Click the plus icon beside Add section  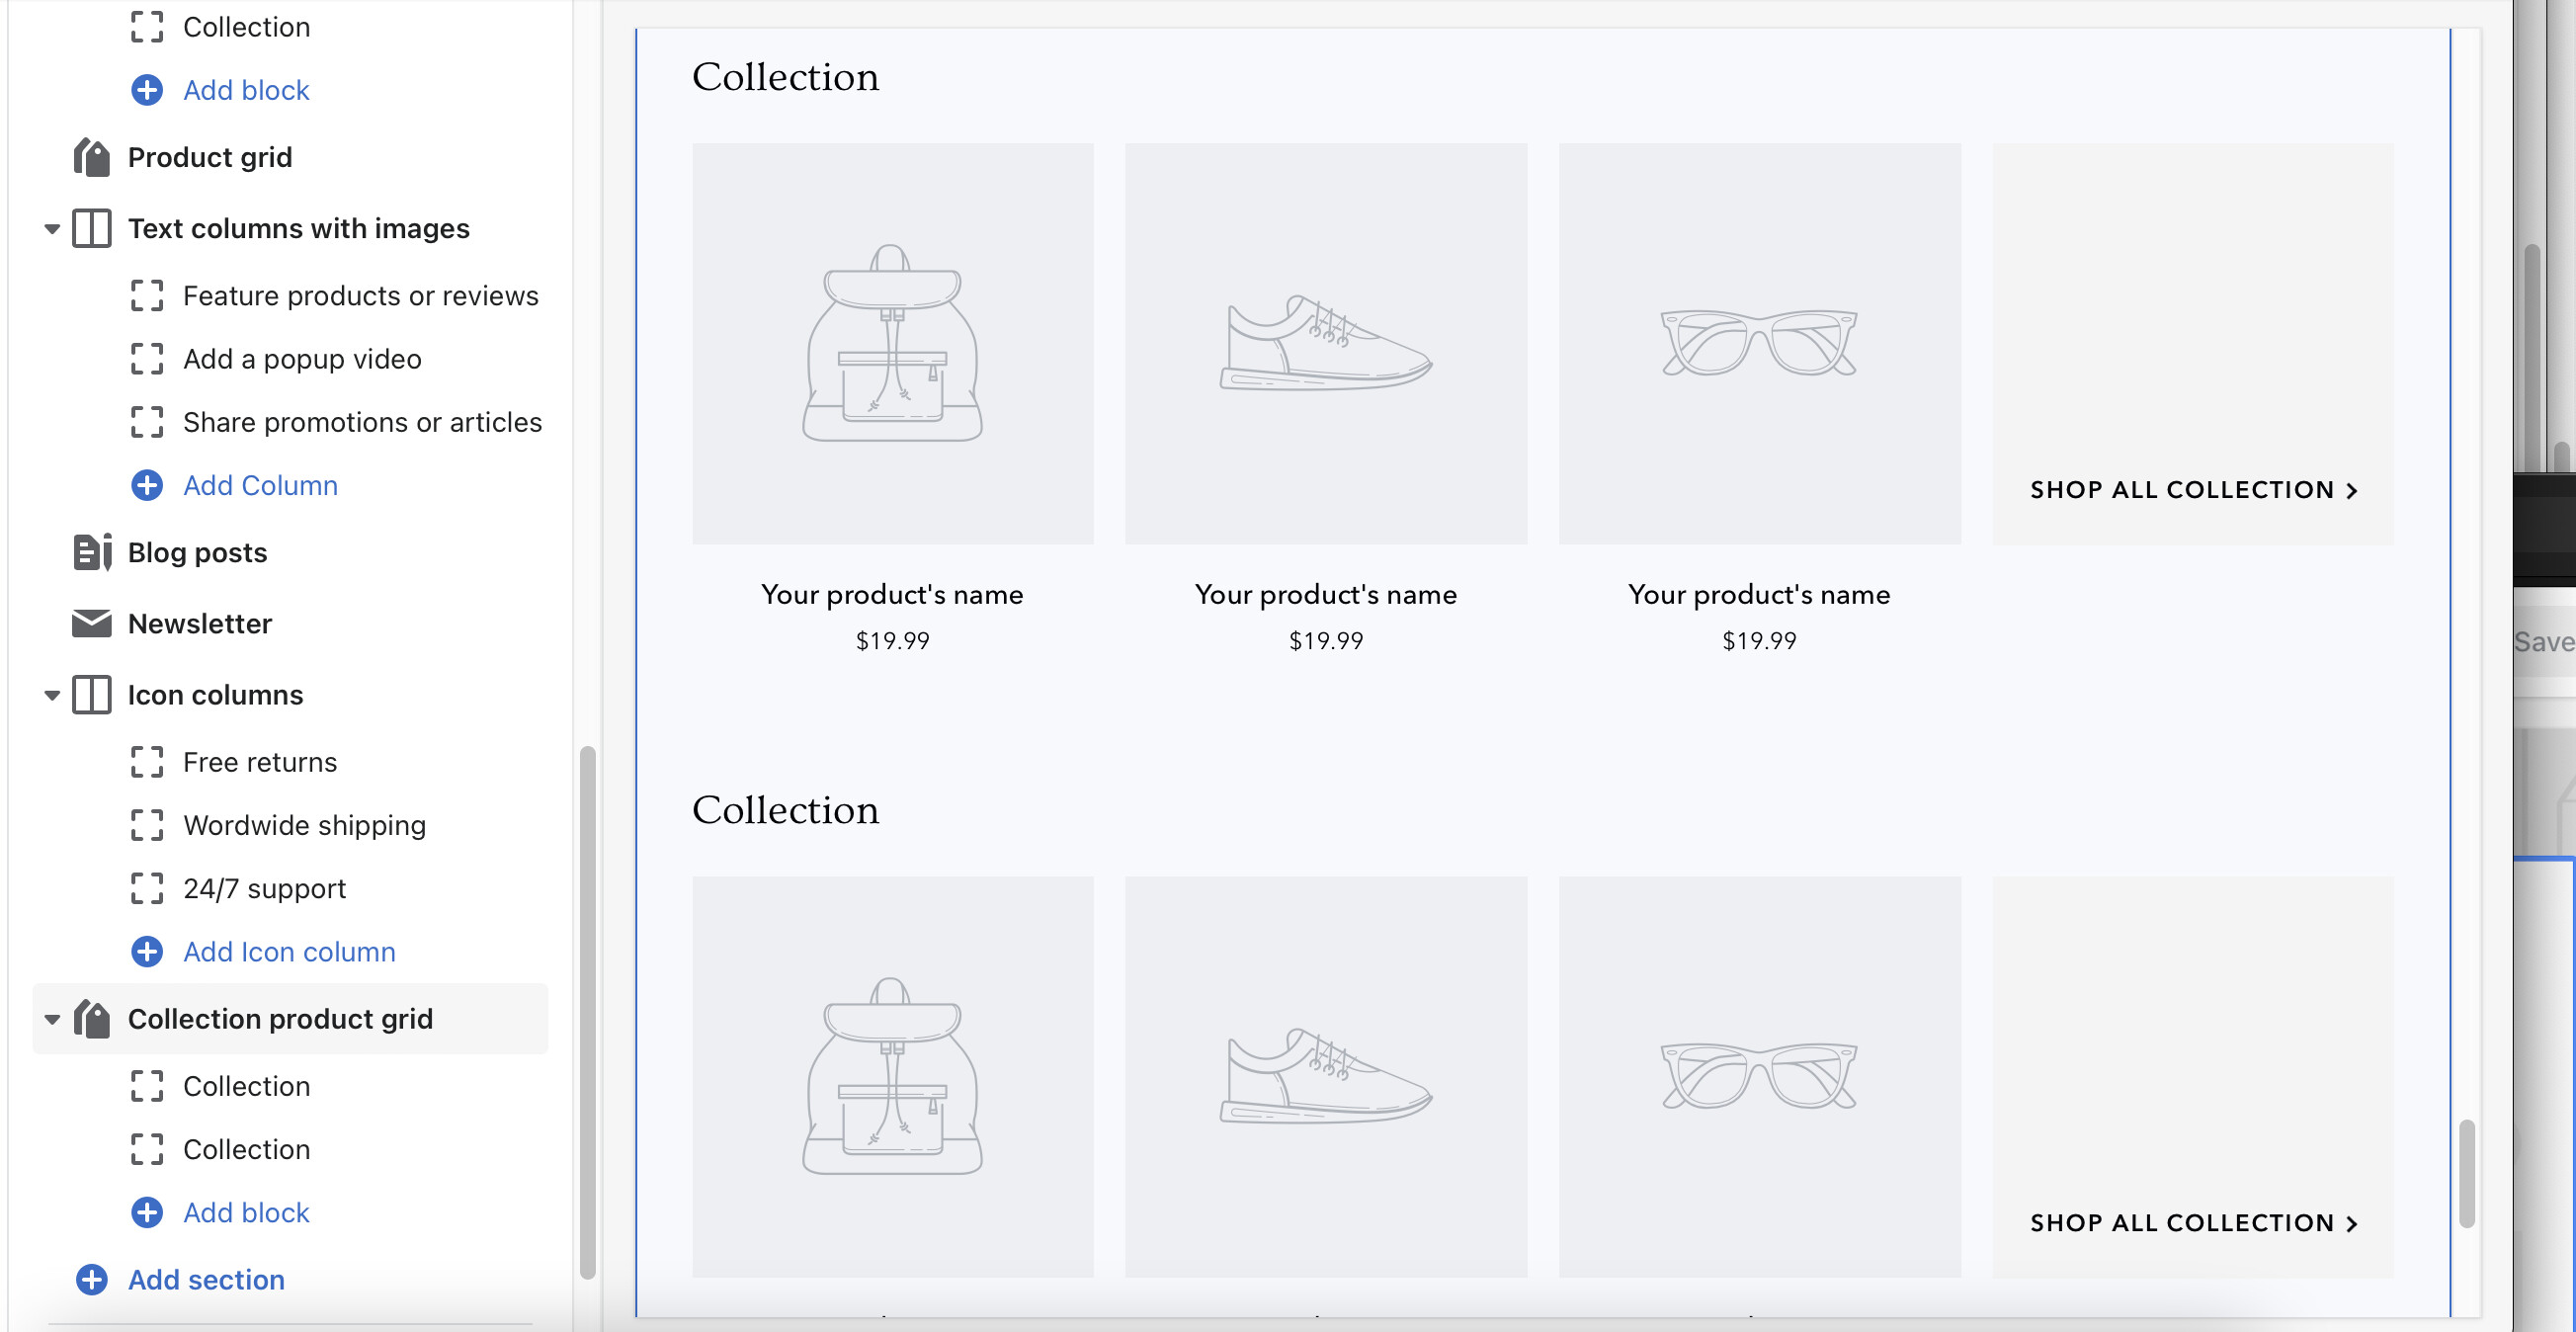pos(92,1280)
